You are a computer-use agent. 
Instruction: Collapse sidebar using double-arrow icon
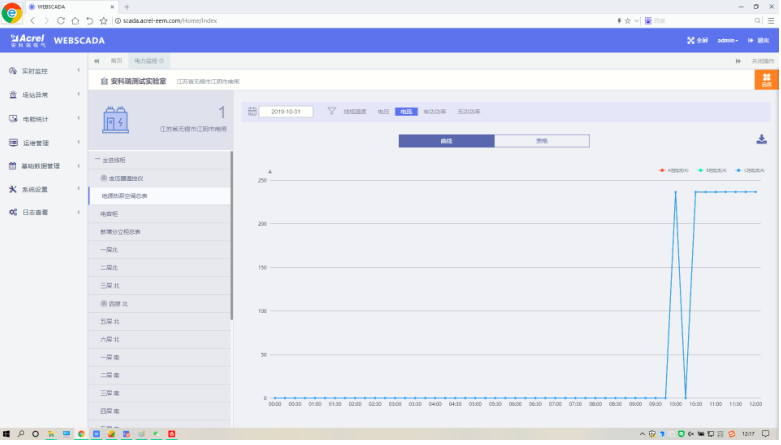[x=97, y=61]
